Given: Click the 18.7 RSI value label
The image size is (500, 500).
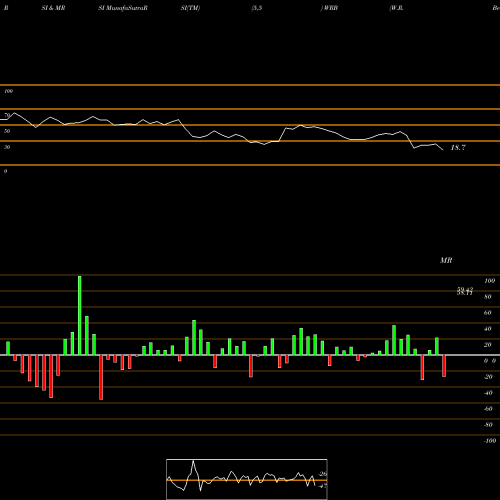Looking at the screenshot, I should (458, 148).
